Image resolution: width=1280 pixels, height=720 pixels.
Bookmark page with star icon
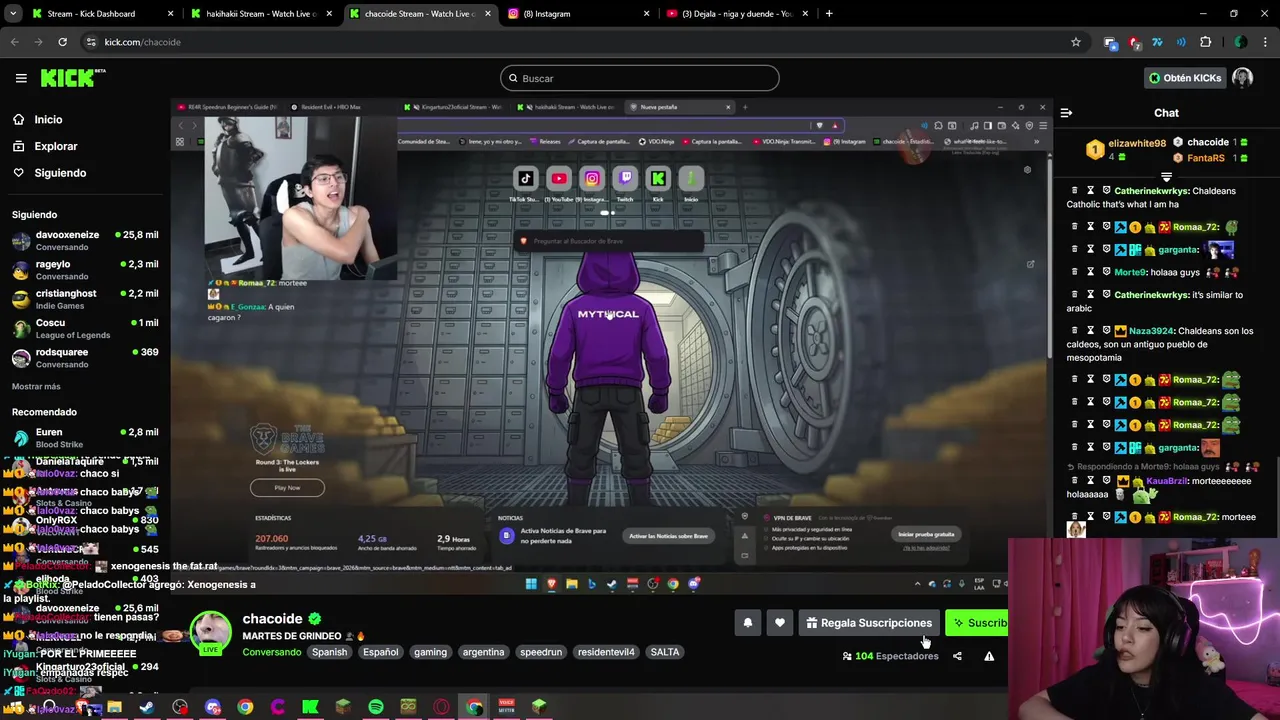click(x=1076, y=42)
